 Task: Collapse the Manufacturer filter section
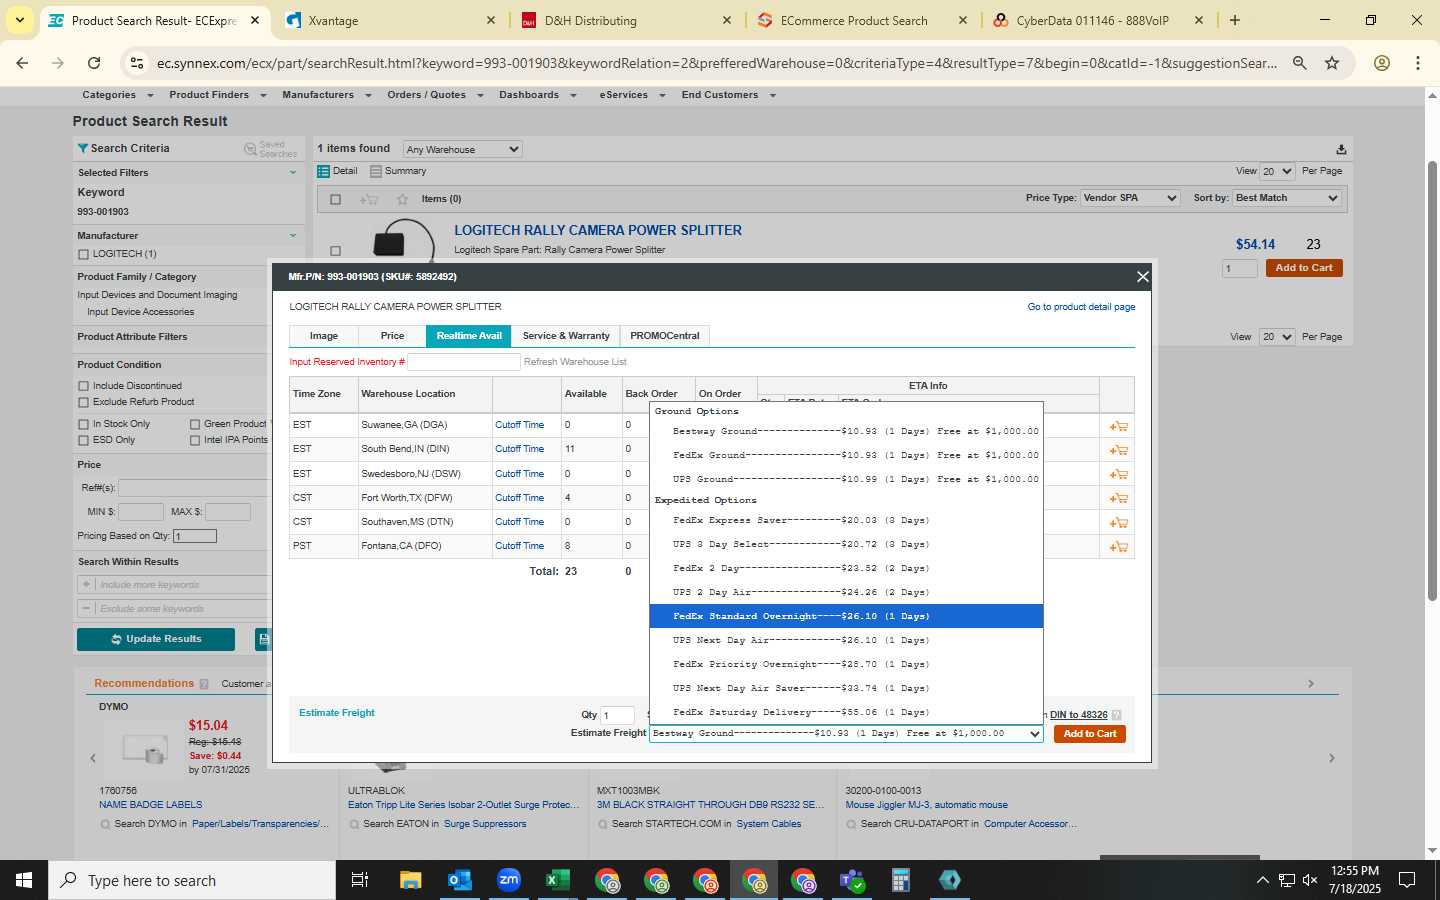coord(293,236)
